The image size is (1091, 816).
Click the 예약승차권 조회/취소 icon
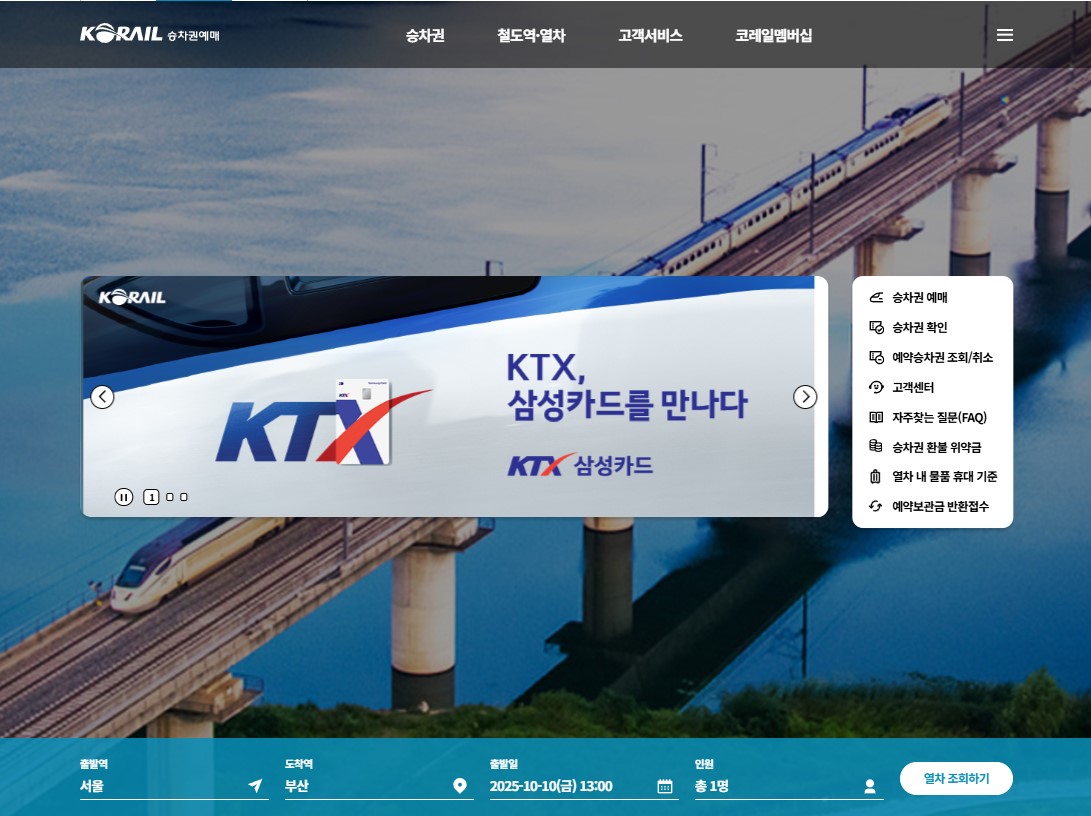coord(876,358)
